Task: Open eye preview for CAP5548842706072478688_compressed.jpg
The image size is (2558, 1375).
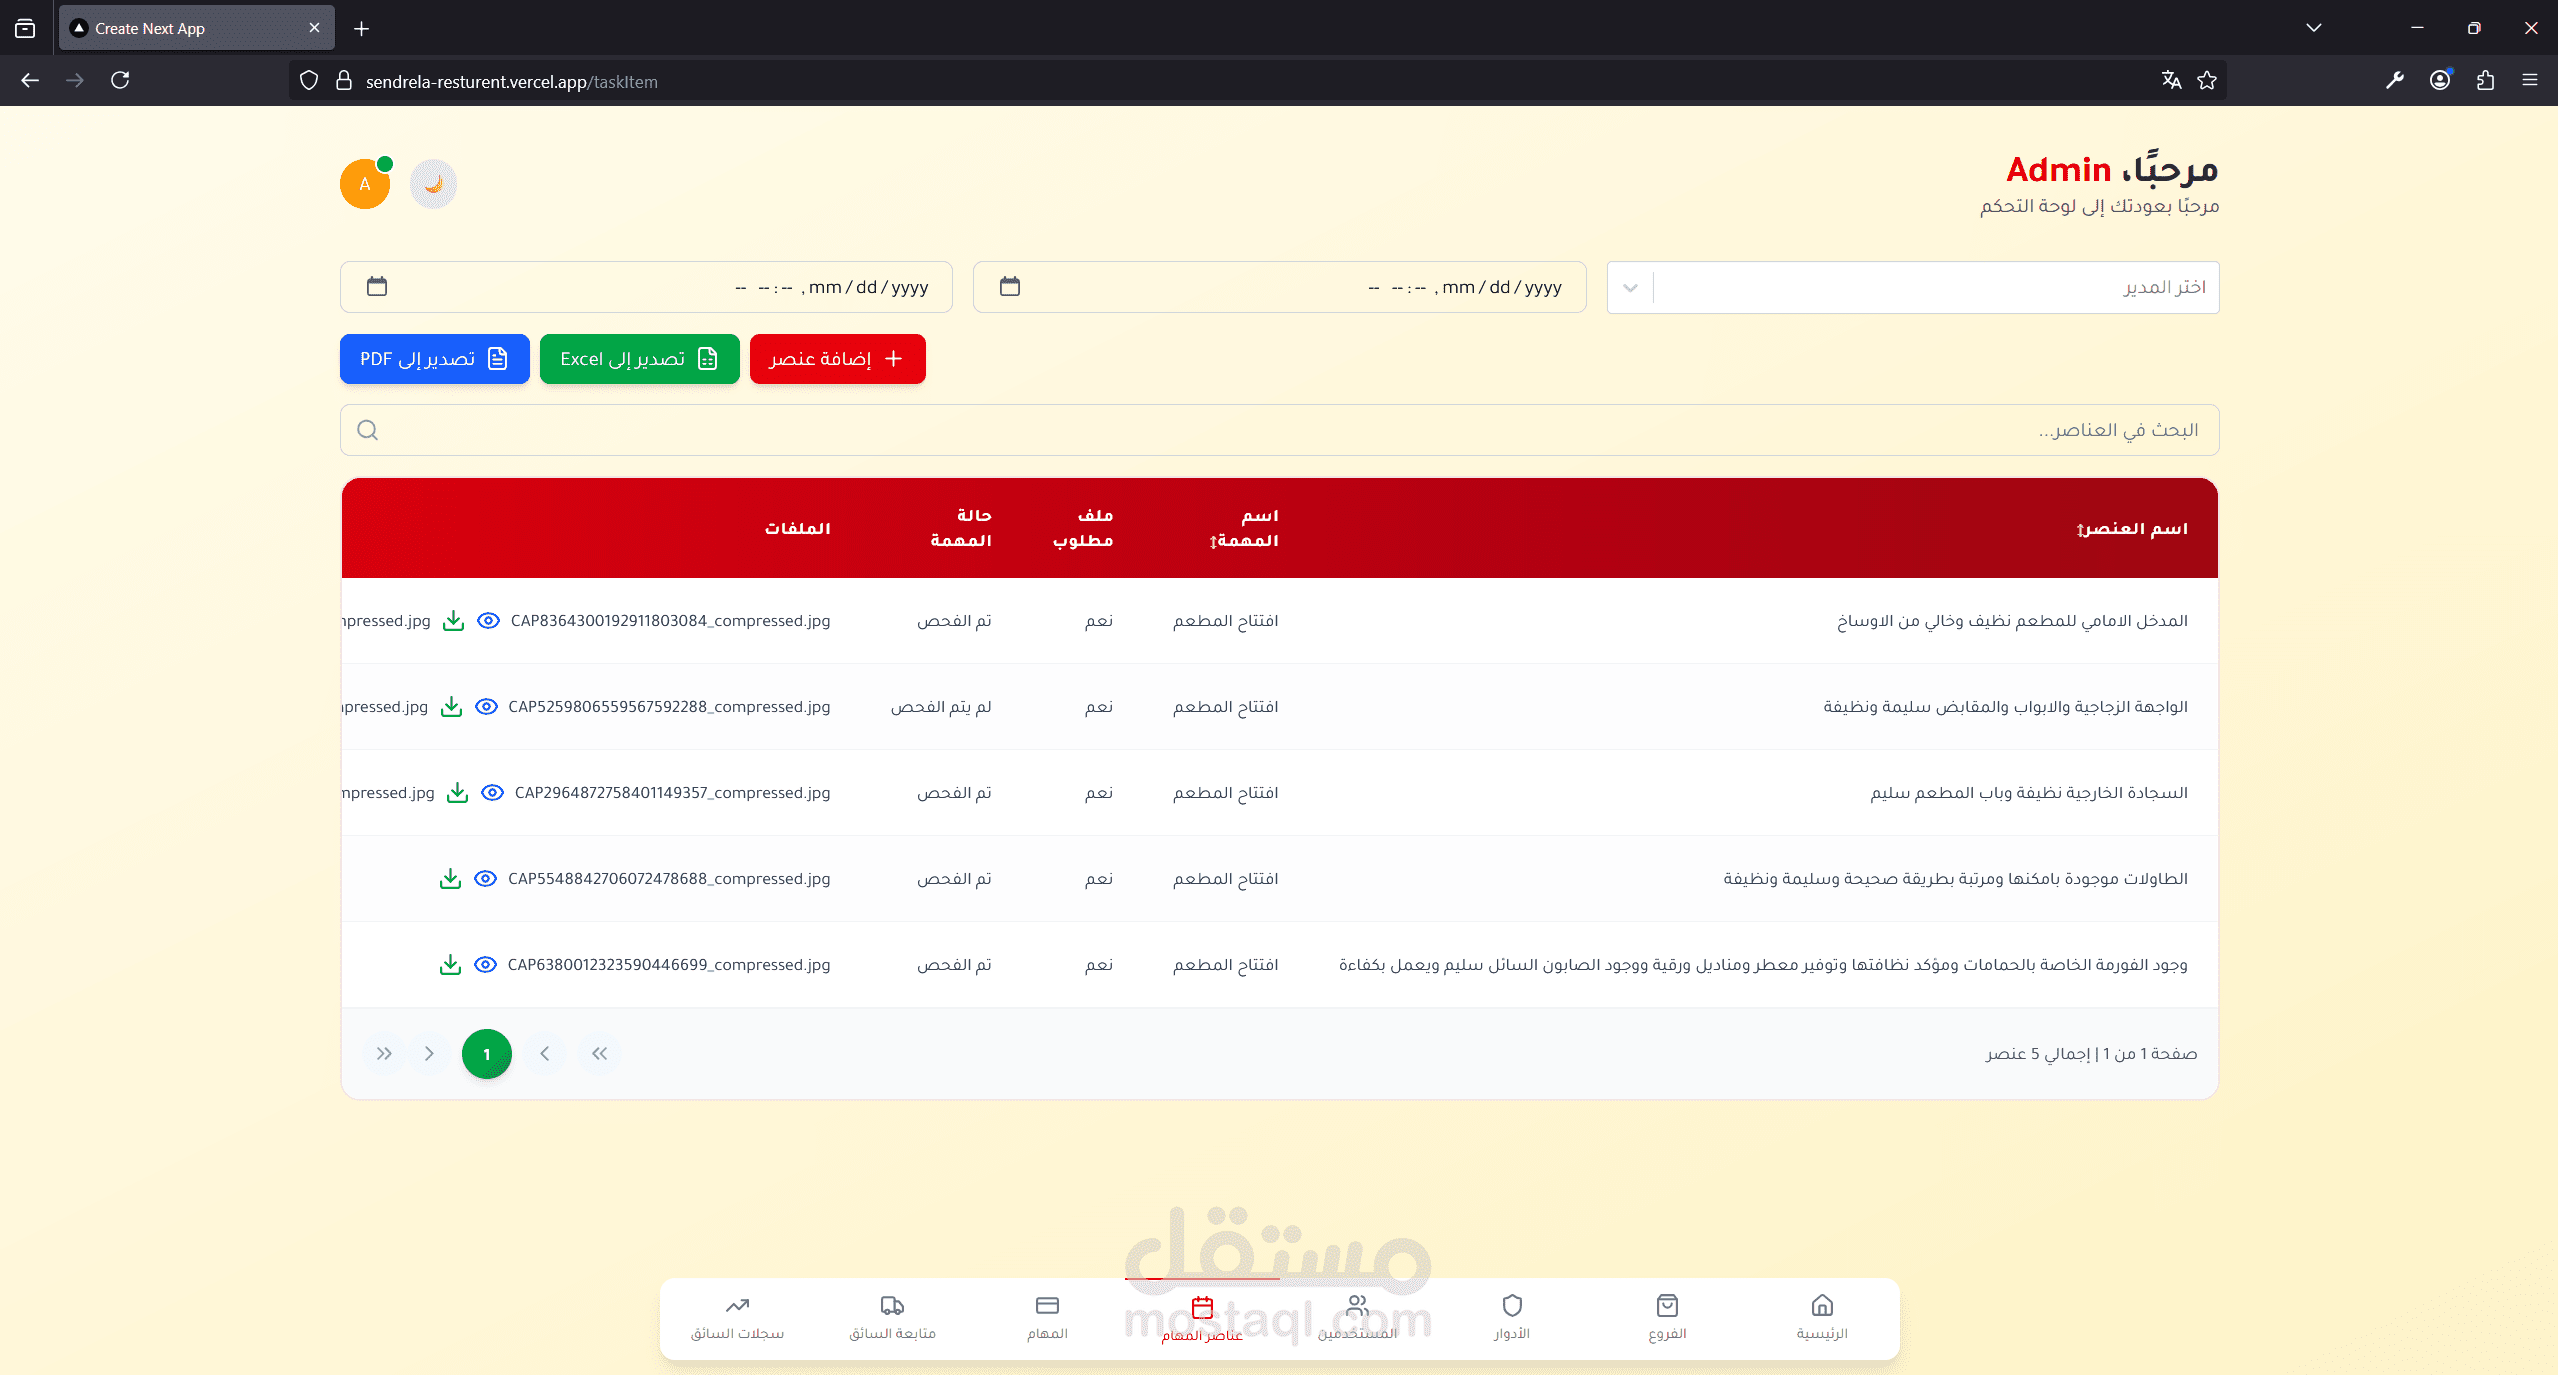Action: [485, 879]
